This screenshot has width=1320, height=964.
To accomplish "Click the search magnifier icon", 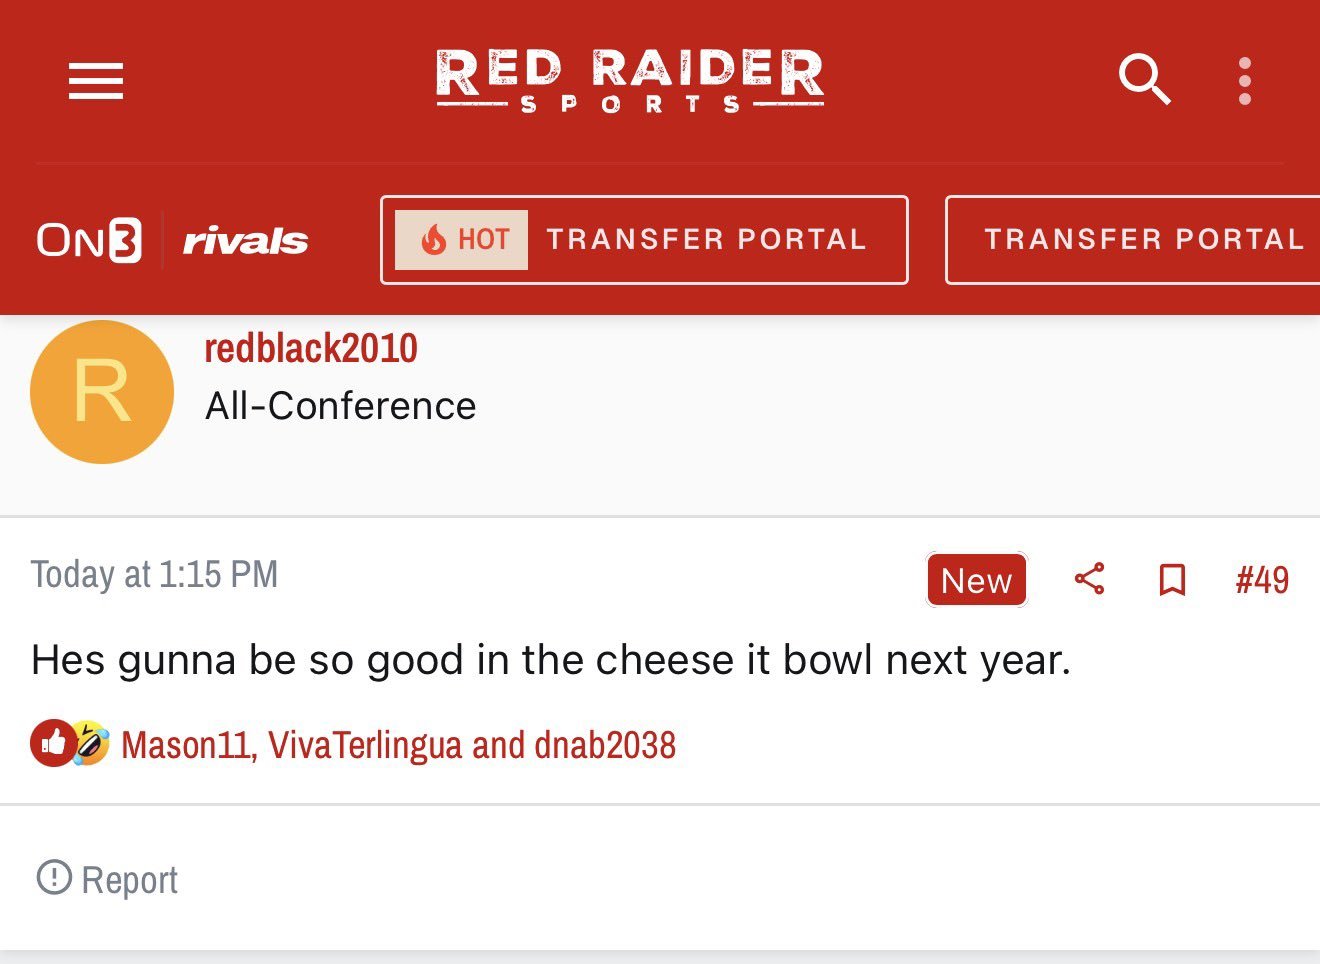I will pyautogui.click(x=1143, y=80).
